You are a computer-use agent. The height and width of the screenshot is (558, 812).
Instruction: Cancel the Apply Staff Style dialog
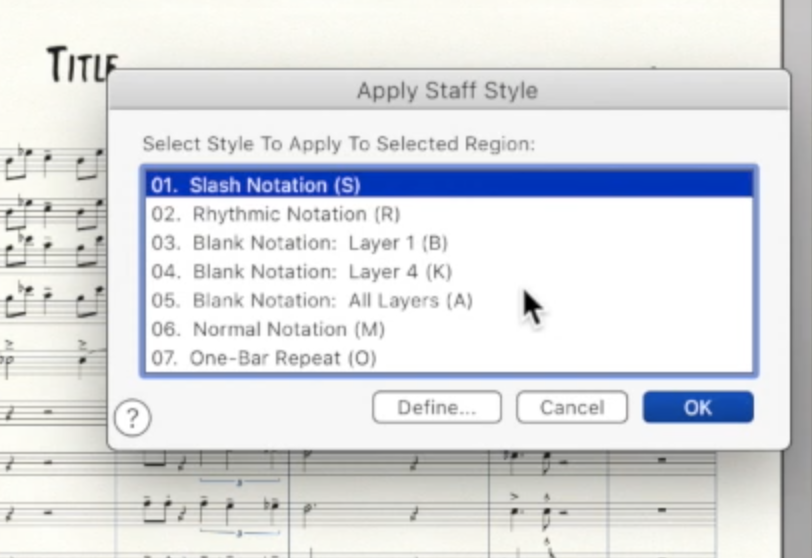click(572, 407)
